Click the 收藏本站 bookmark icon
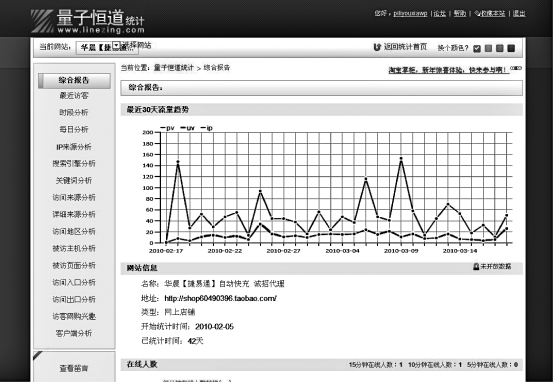The image size is (553, 382). point(478,13)
